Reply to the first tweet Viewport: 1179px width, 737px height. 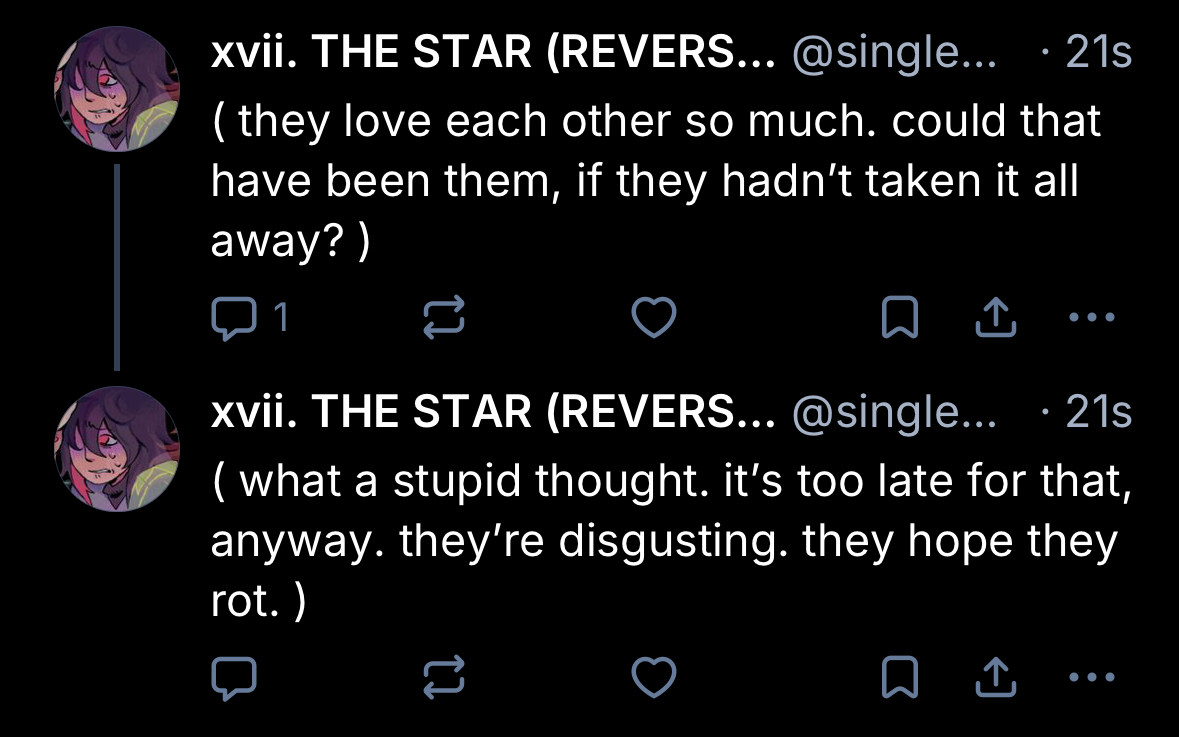pos(235,319)
